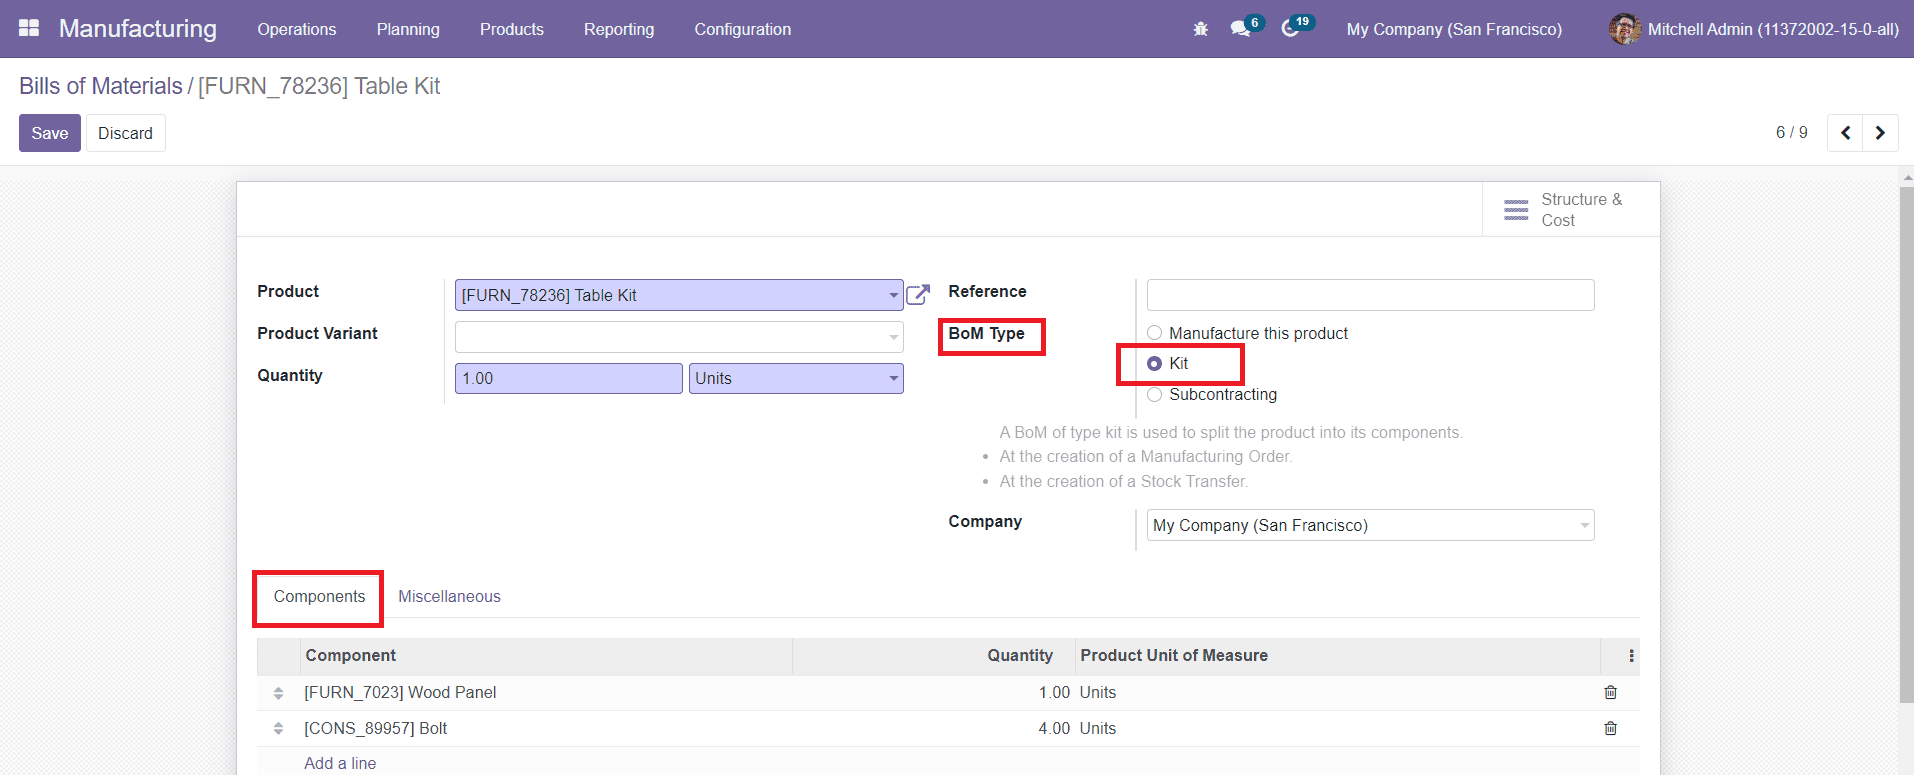1914x775 pixels.
Task: Click the debug bug icon
Action: (x=1200, y=29)
